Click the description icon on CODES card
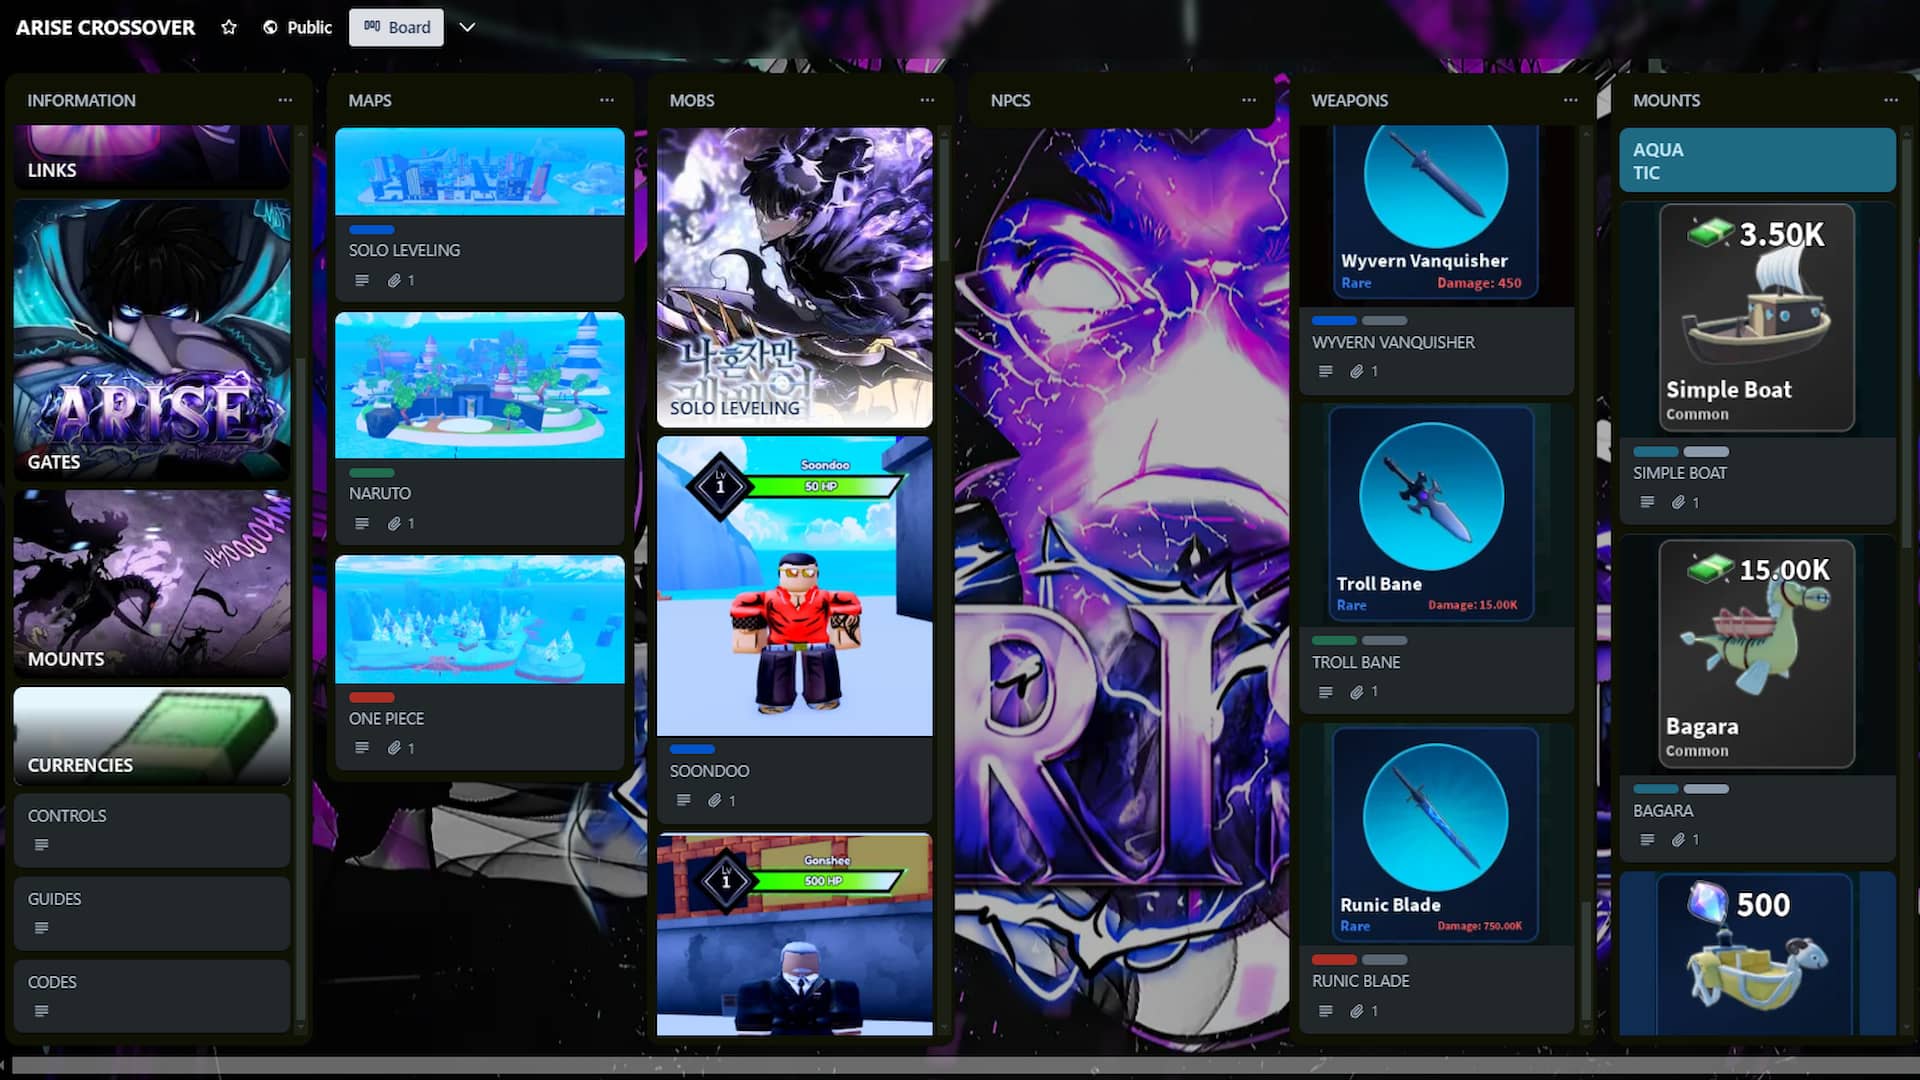Screen dimensions: 1920x1080 pos(41,1011)
